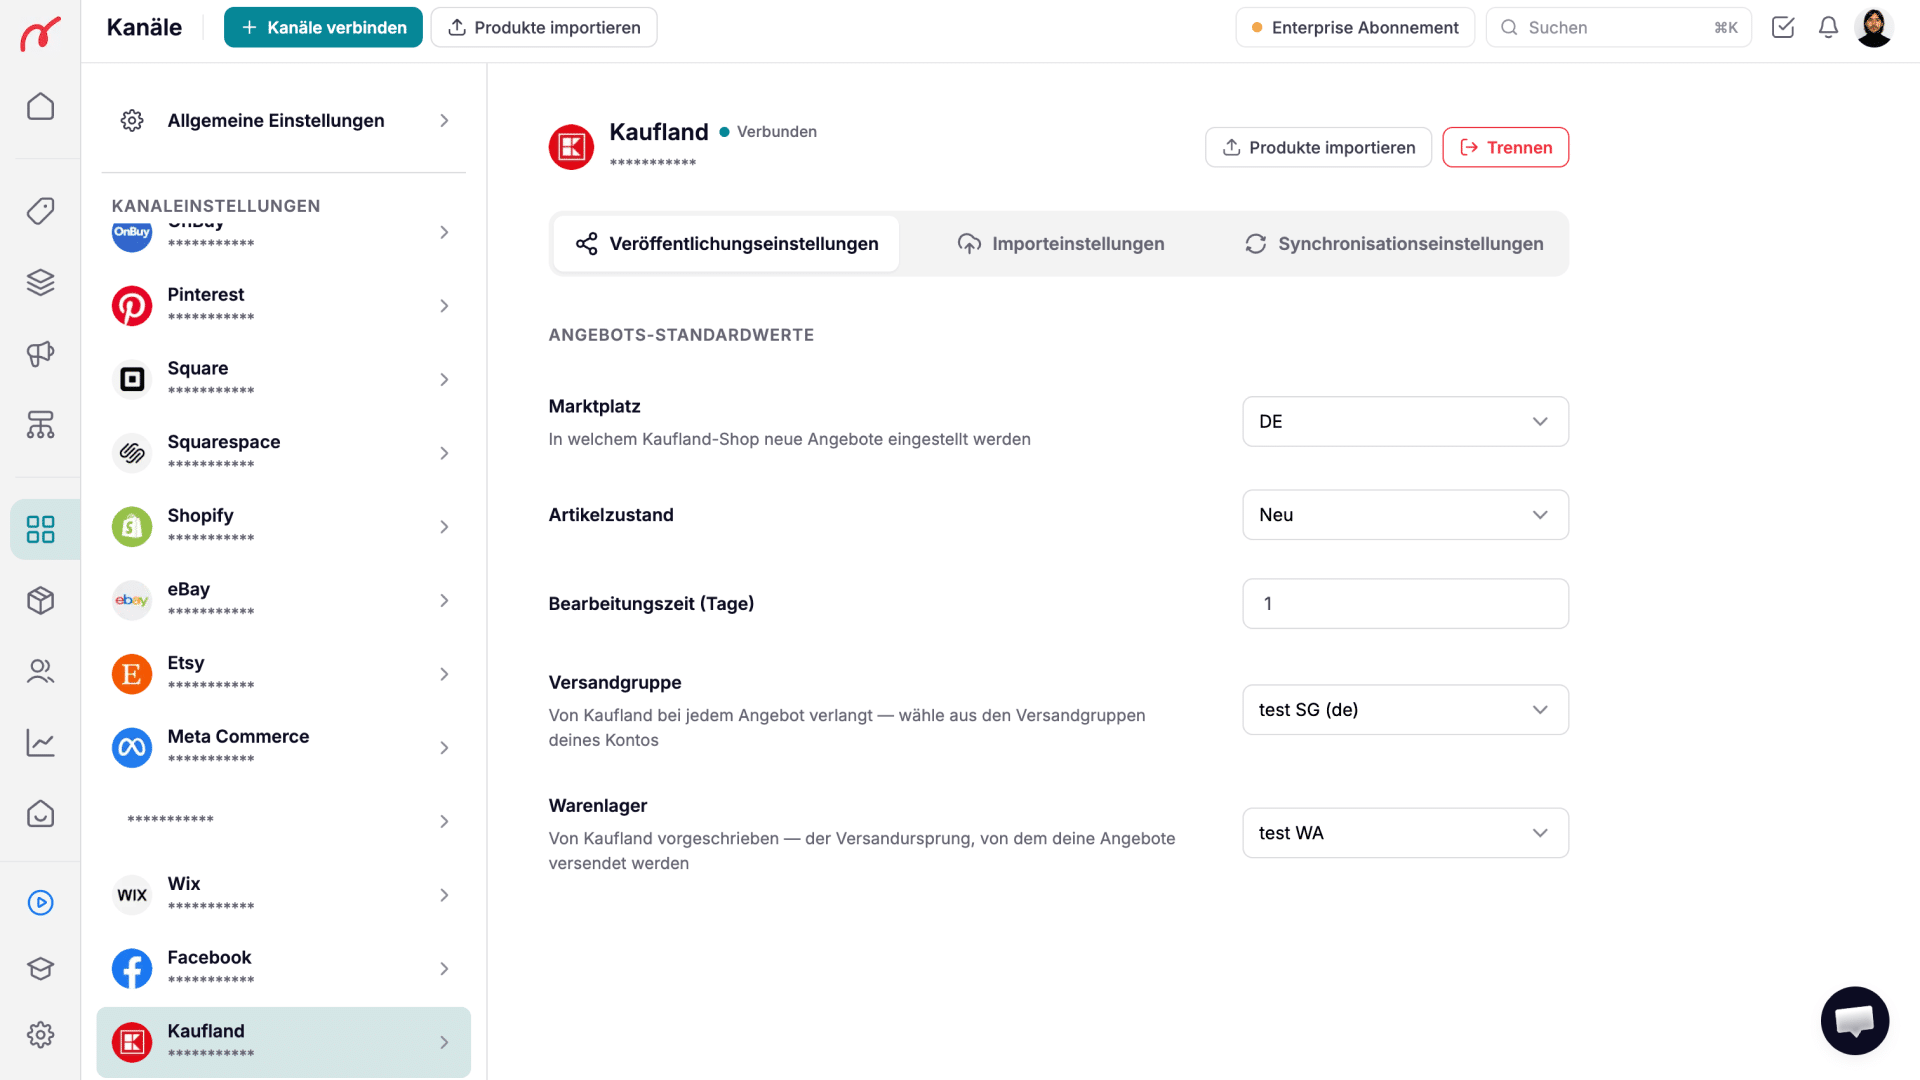The image size is (1920, 1080).
Task: Open the megaphone marketing icon in sidebar
Action: (40, 354)
